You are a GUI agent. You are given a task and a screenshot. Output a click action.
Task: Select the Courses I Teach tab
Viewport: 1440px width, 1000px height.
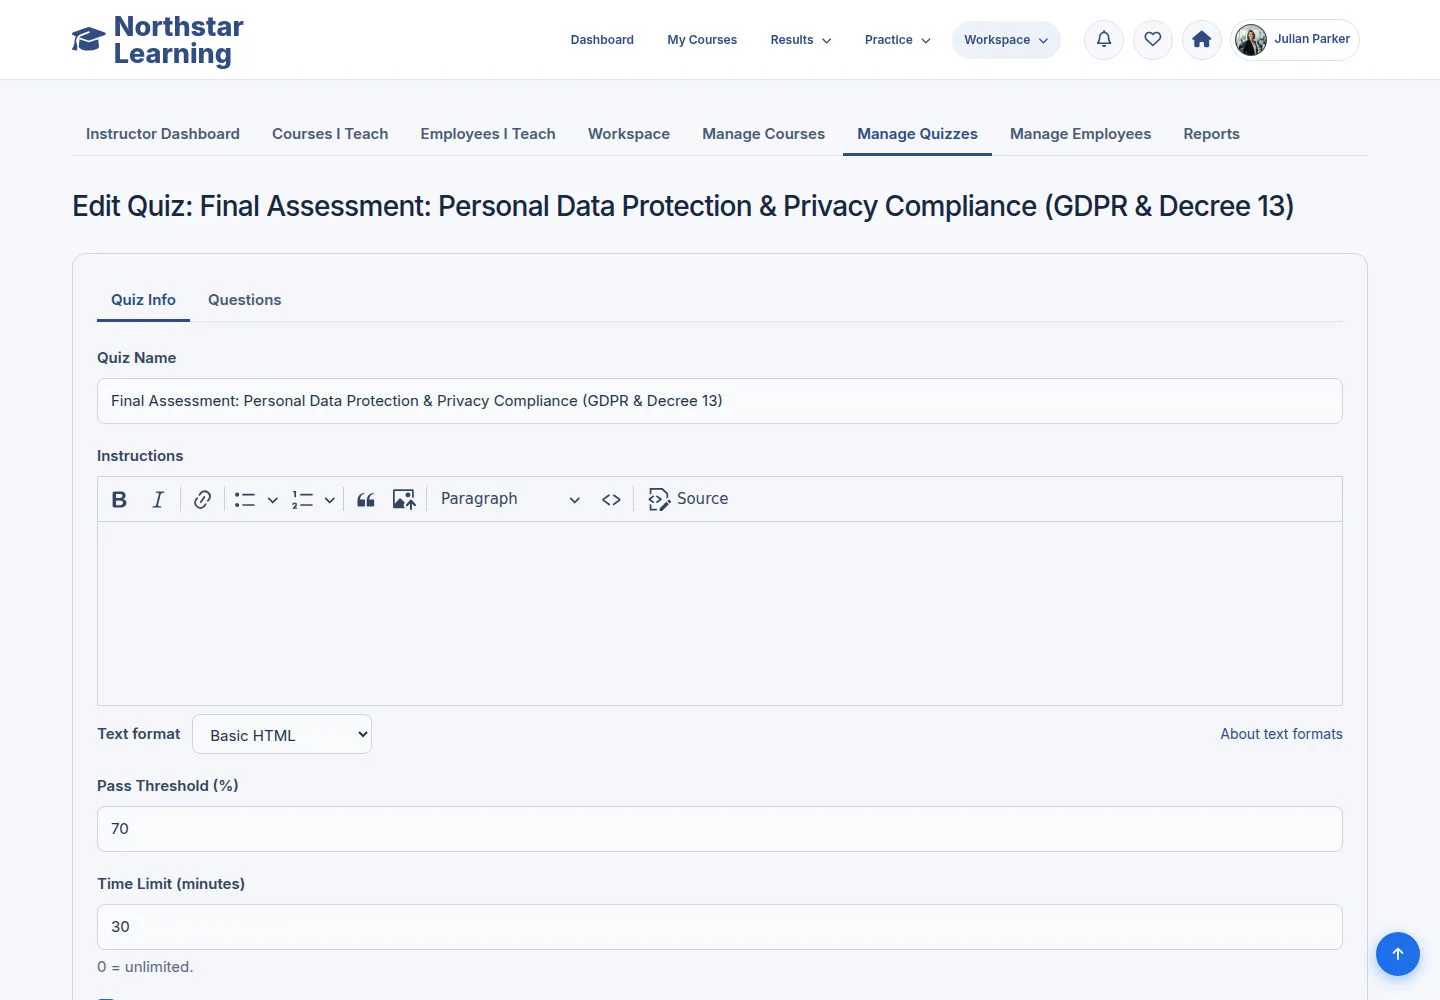tap(330, 134)
